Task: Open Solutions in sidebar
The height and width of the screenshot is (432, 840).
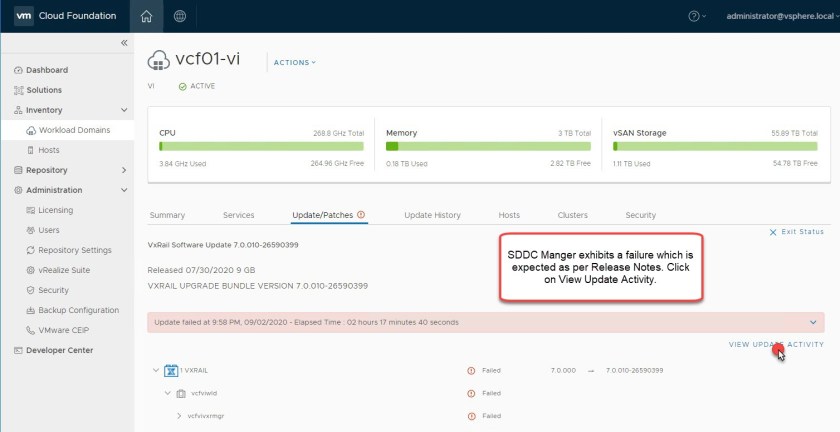Action: [x=44, y=90]
